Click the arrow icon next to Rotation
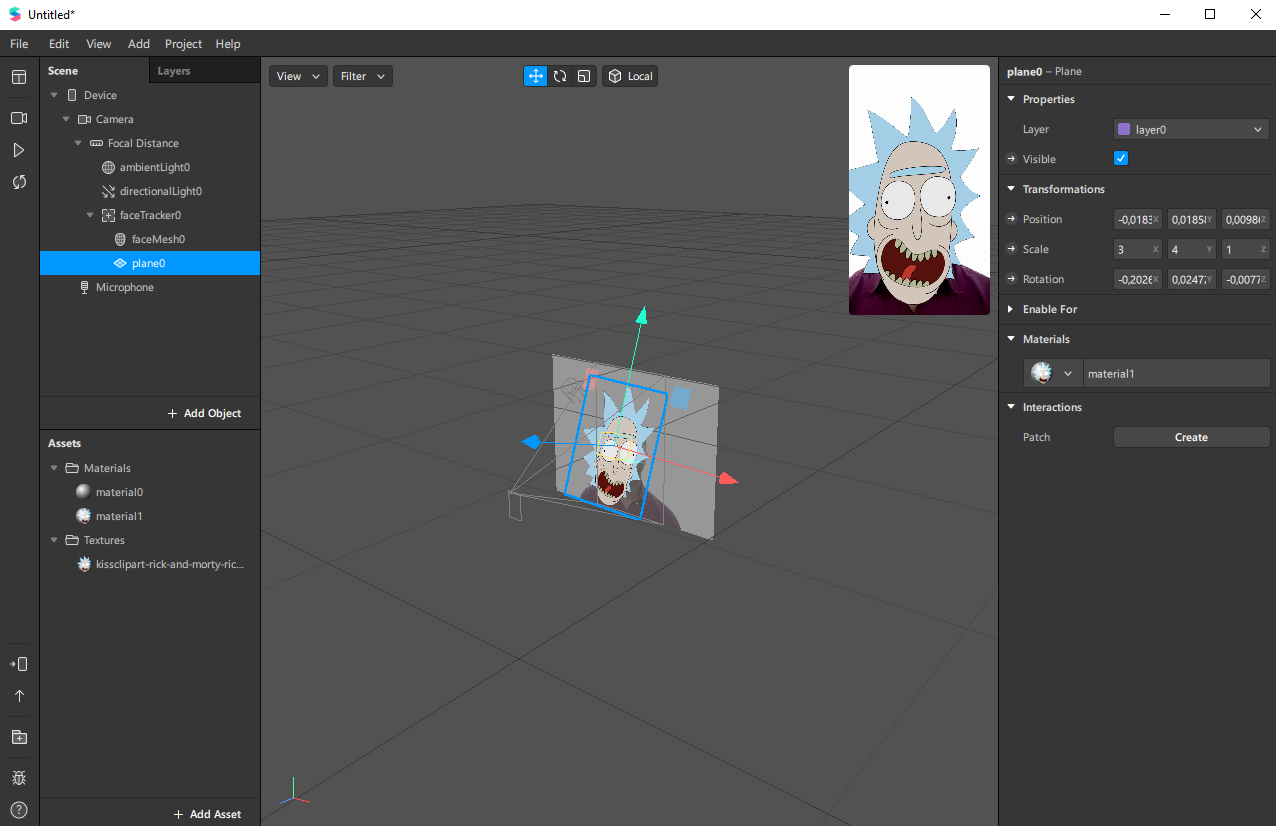1276x826 pixels. tap(1011, 279)
